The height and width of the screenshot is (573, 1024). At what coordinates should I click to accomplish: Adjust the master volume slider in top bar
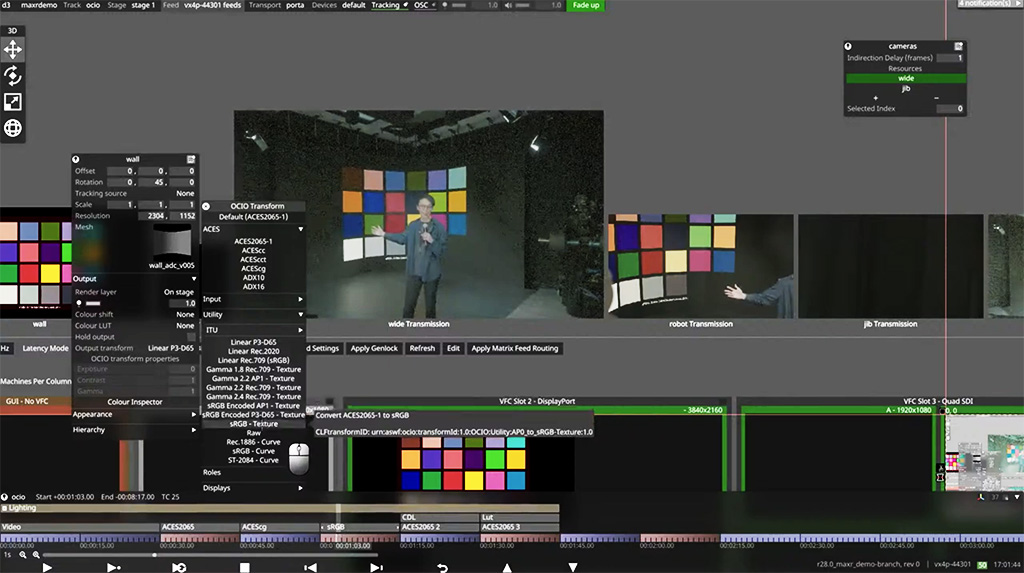pyautogui.click(x=523, y=5)
